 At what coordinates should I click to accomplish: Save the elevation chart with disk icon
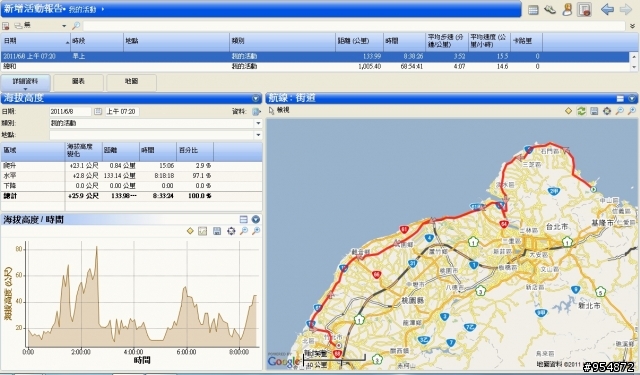[217, 231]
